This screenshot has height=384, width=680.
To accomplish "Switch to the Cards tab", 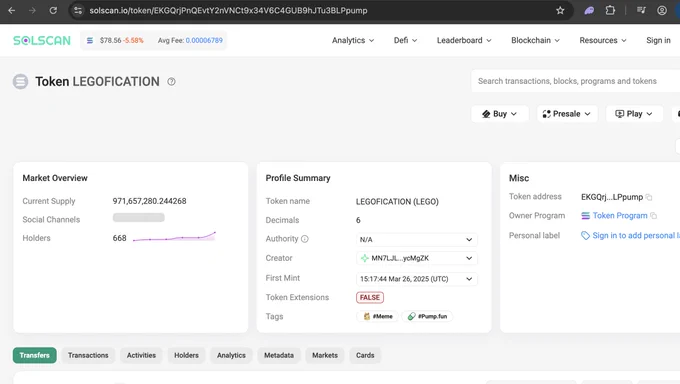I will coord(365,355).
